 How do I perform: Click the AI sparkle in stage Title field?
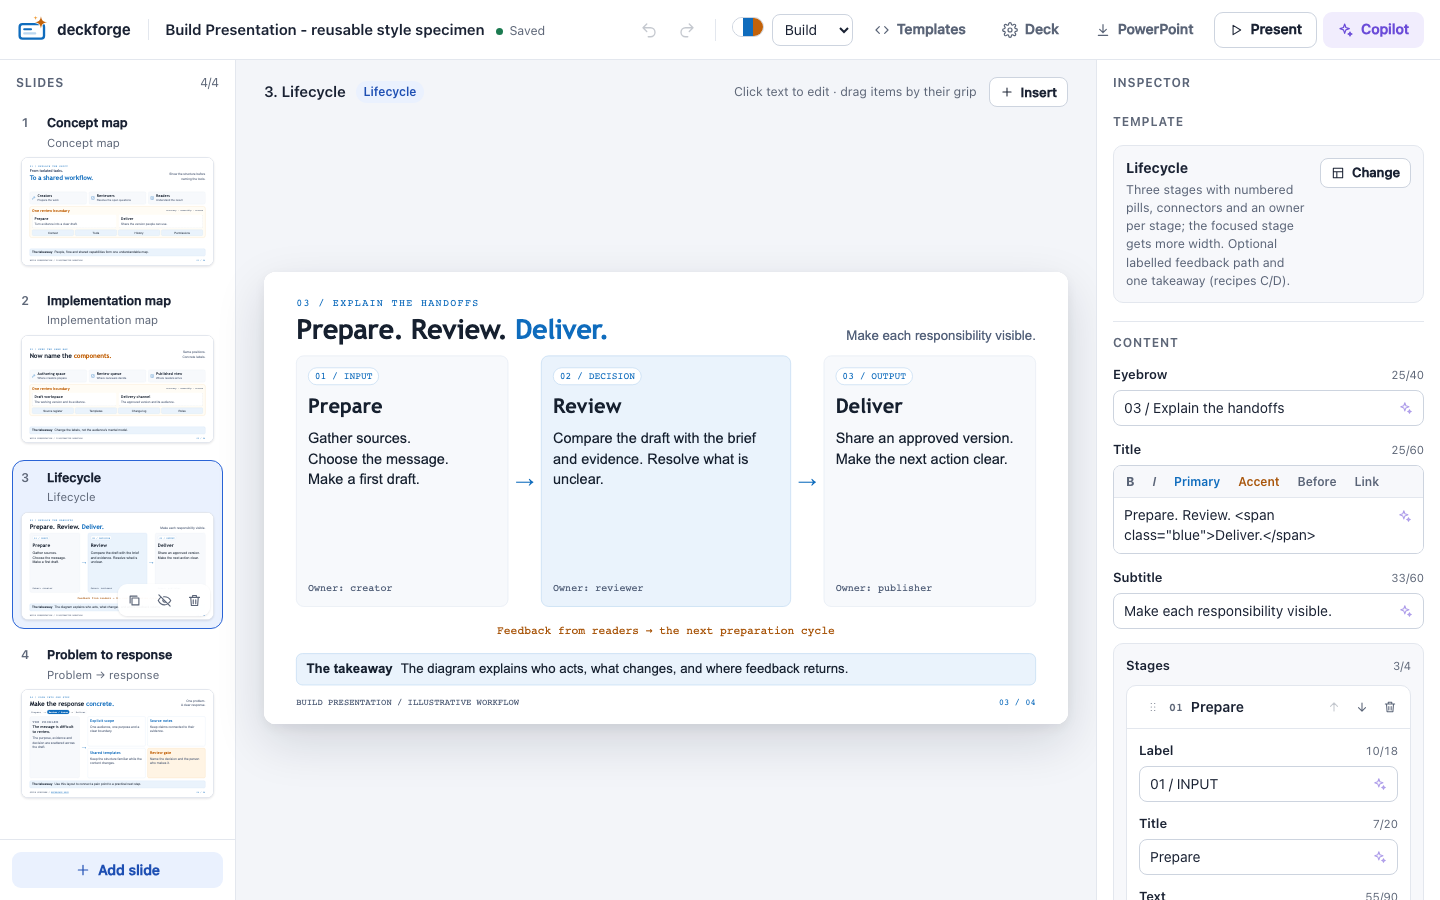tap(1379, 857)
